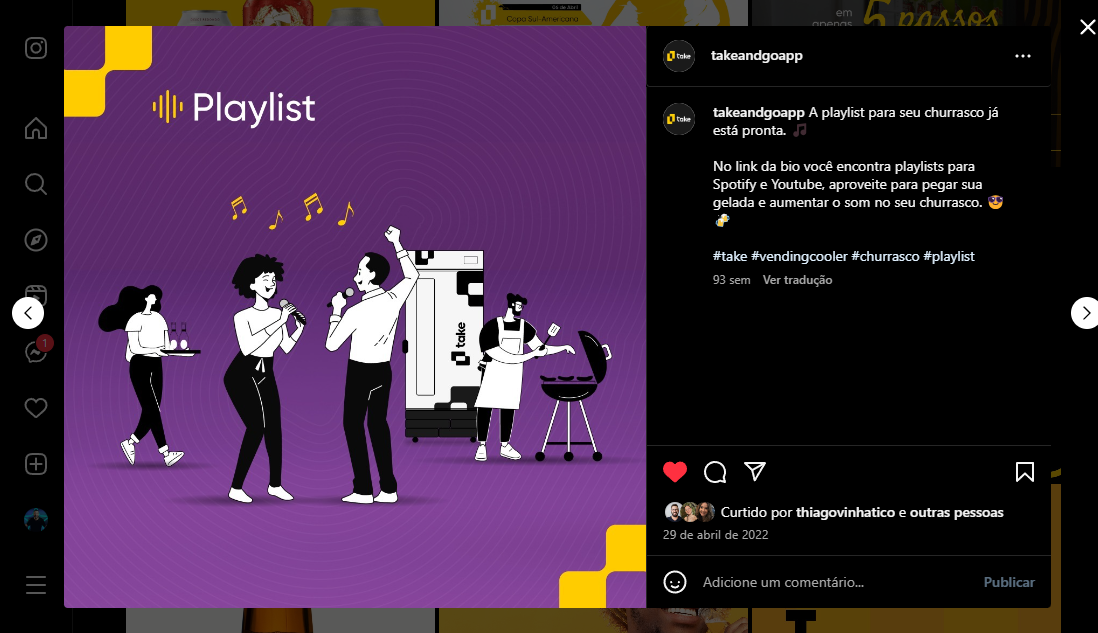Click the #churrasco hashtag

[x=885, y=256]
